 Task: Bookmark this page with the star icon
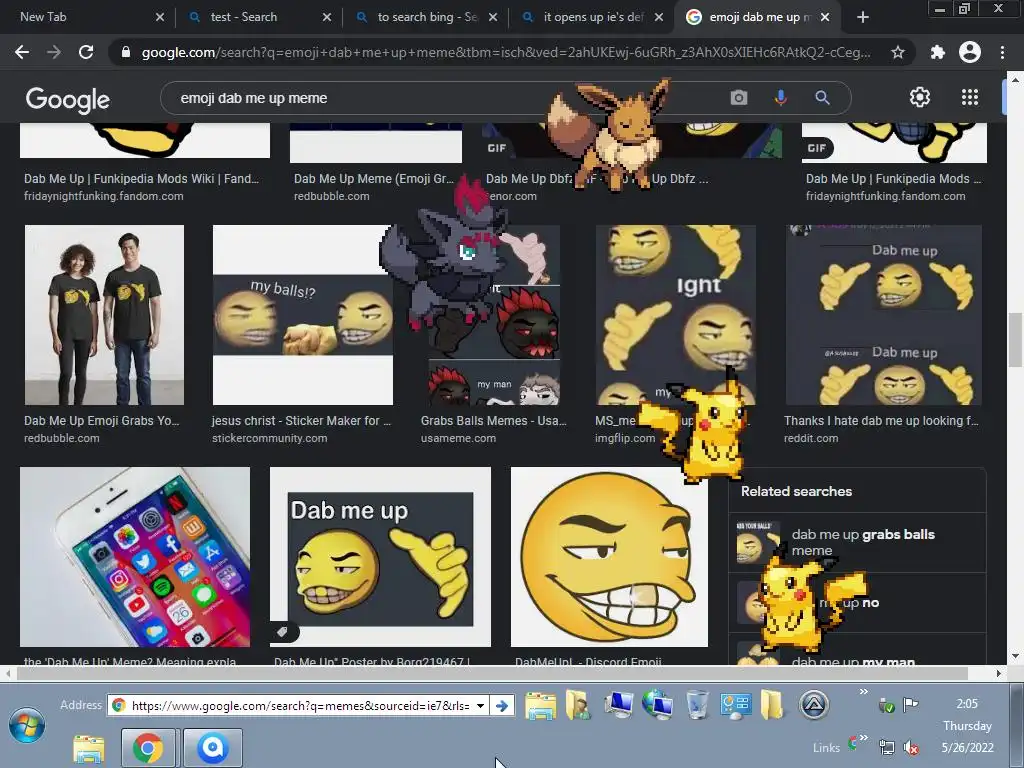(898, 52)
